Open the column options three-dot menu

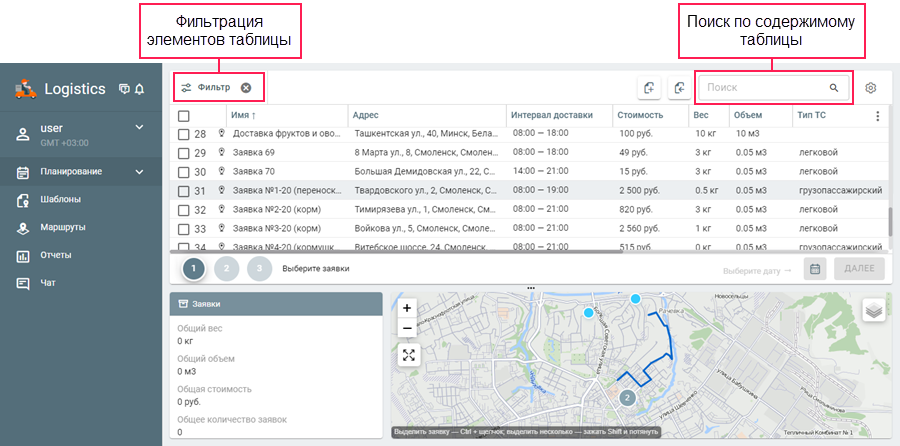click(x=878, y=116)
